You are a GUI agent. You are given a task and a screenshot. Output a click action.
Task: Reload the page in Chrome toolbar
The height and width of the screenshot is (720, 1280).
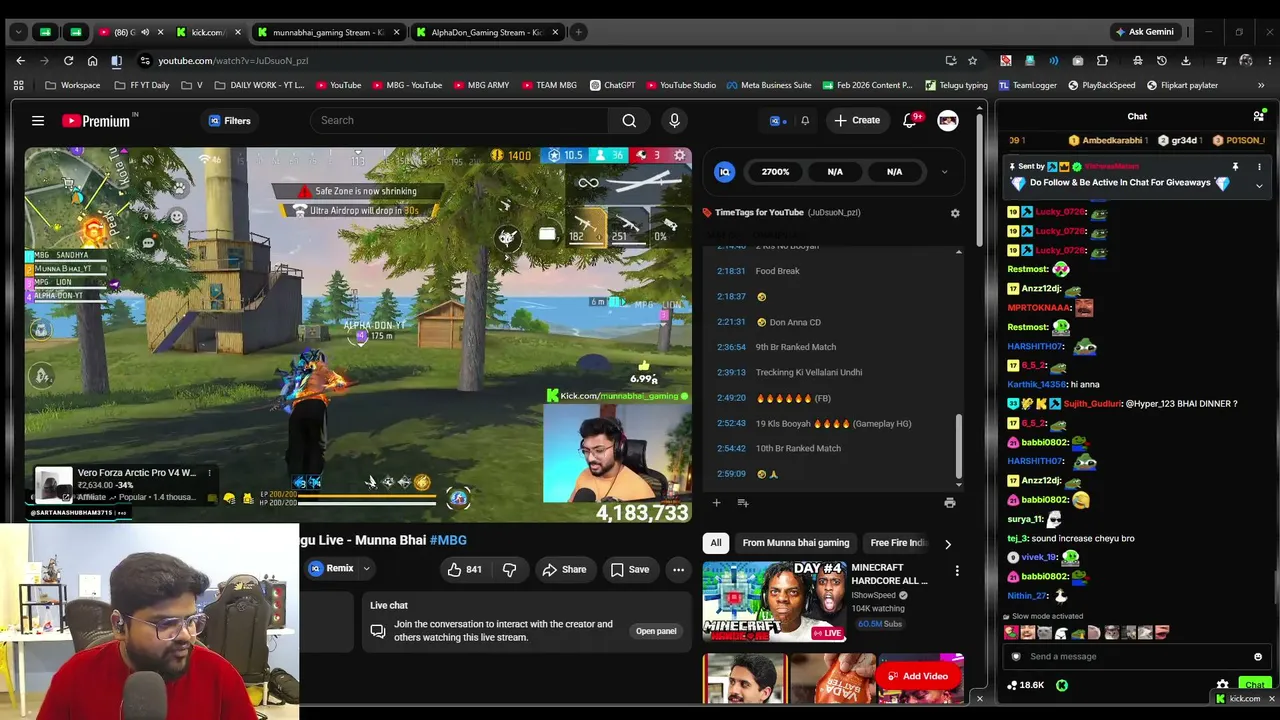67,61
